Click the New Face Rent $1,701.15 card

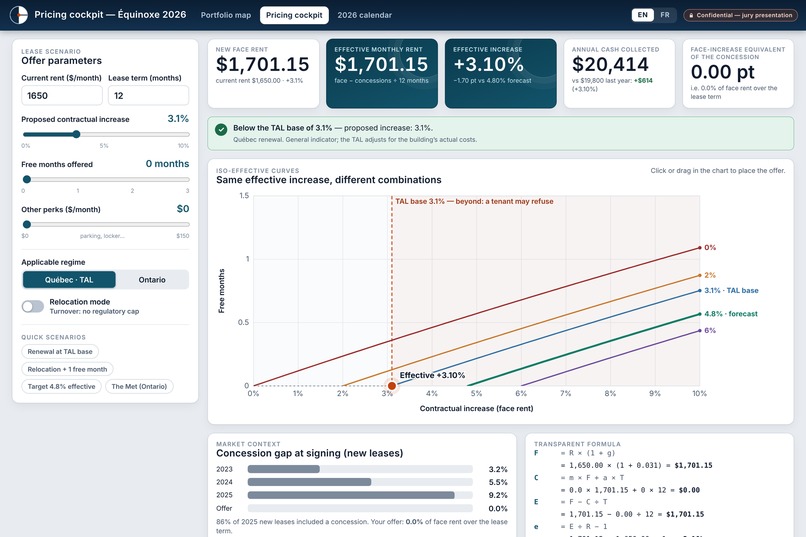click(263, 73)
